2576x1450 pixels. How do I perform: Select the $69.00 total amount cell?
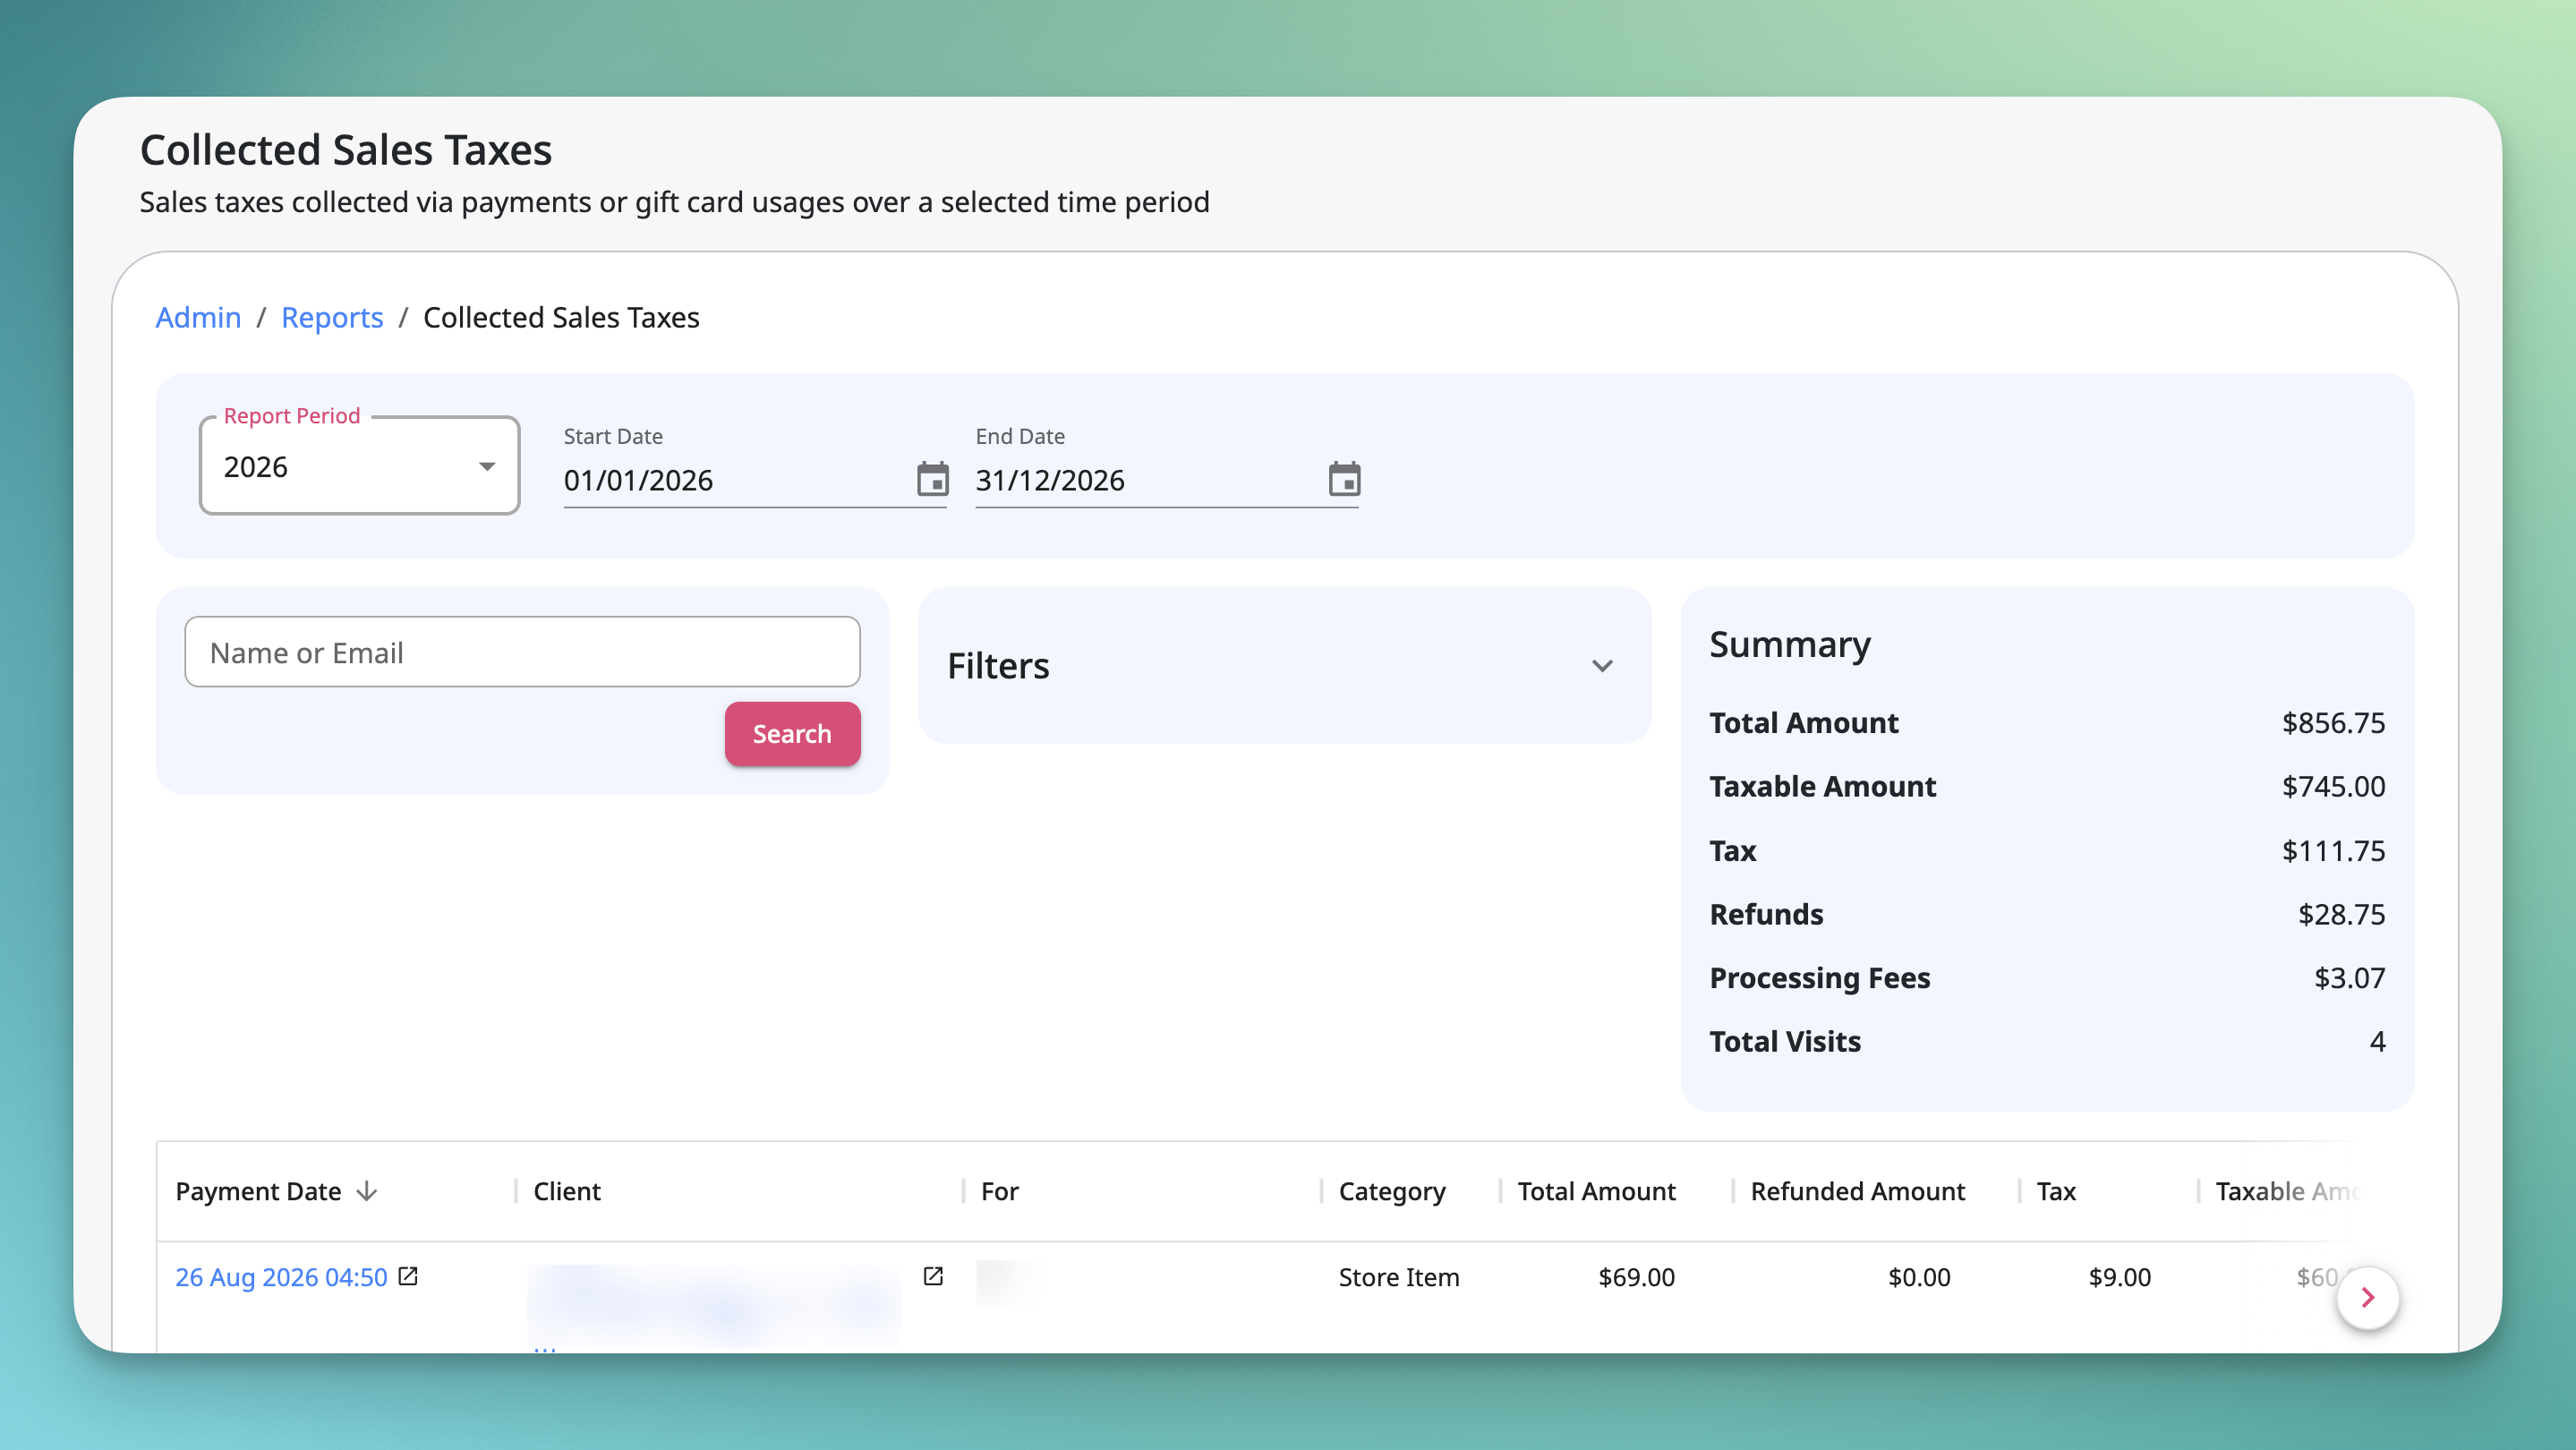1636,1277
